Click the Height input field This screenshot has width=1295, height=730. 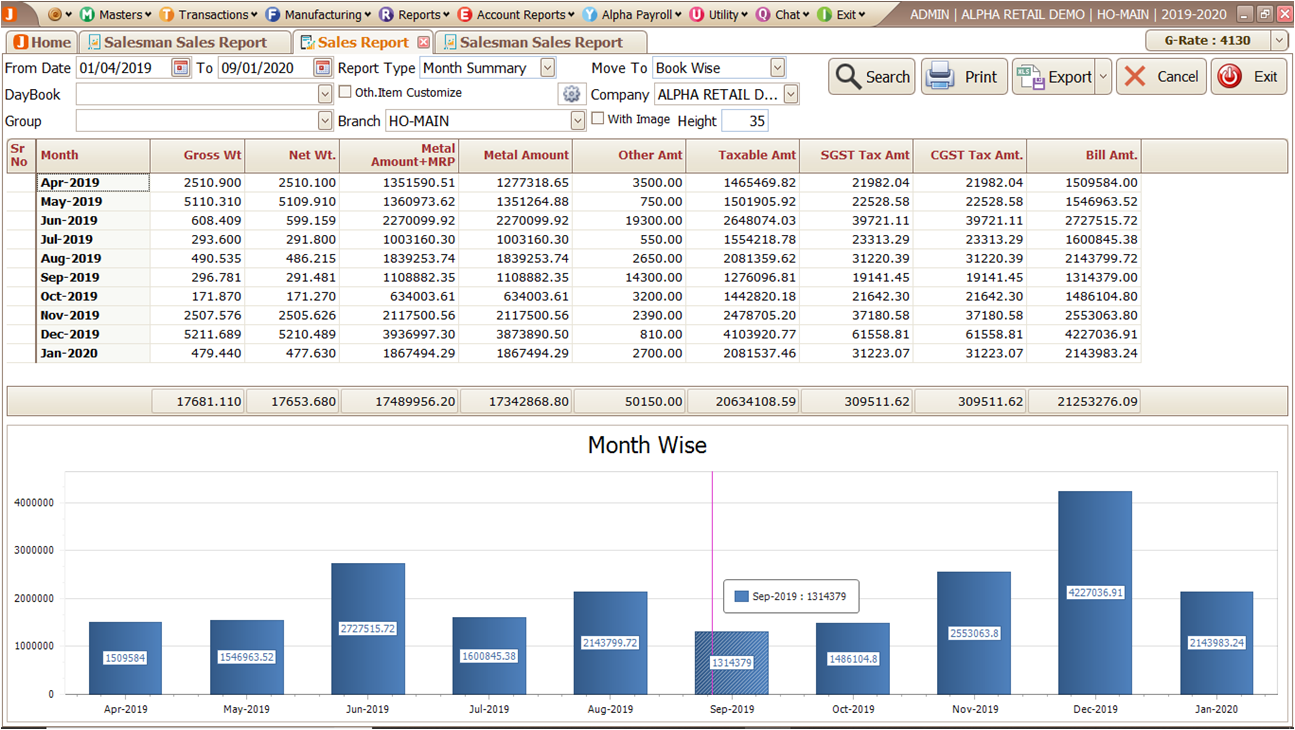tap(744, 121)
